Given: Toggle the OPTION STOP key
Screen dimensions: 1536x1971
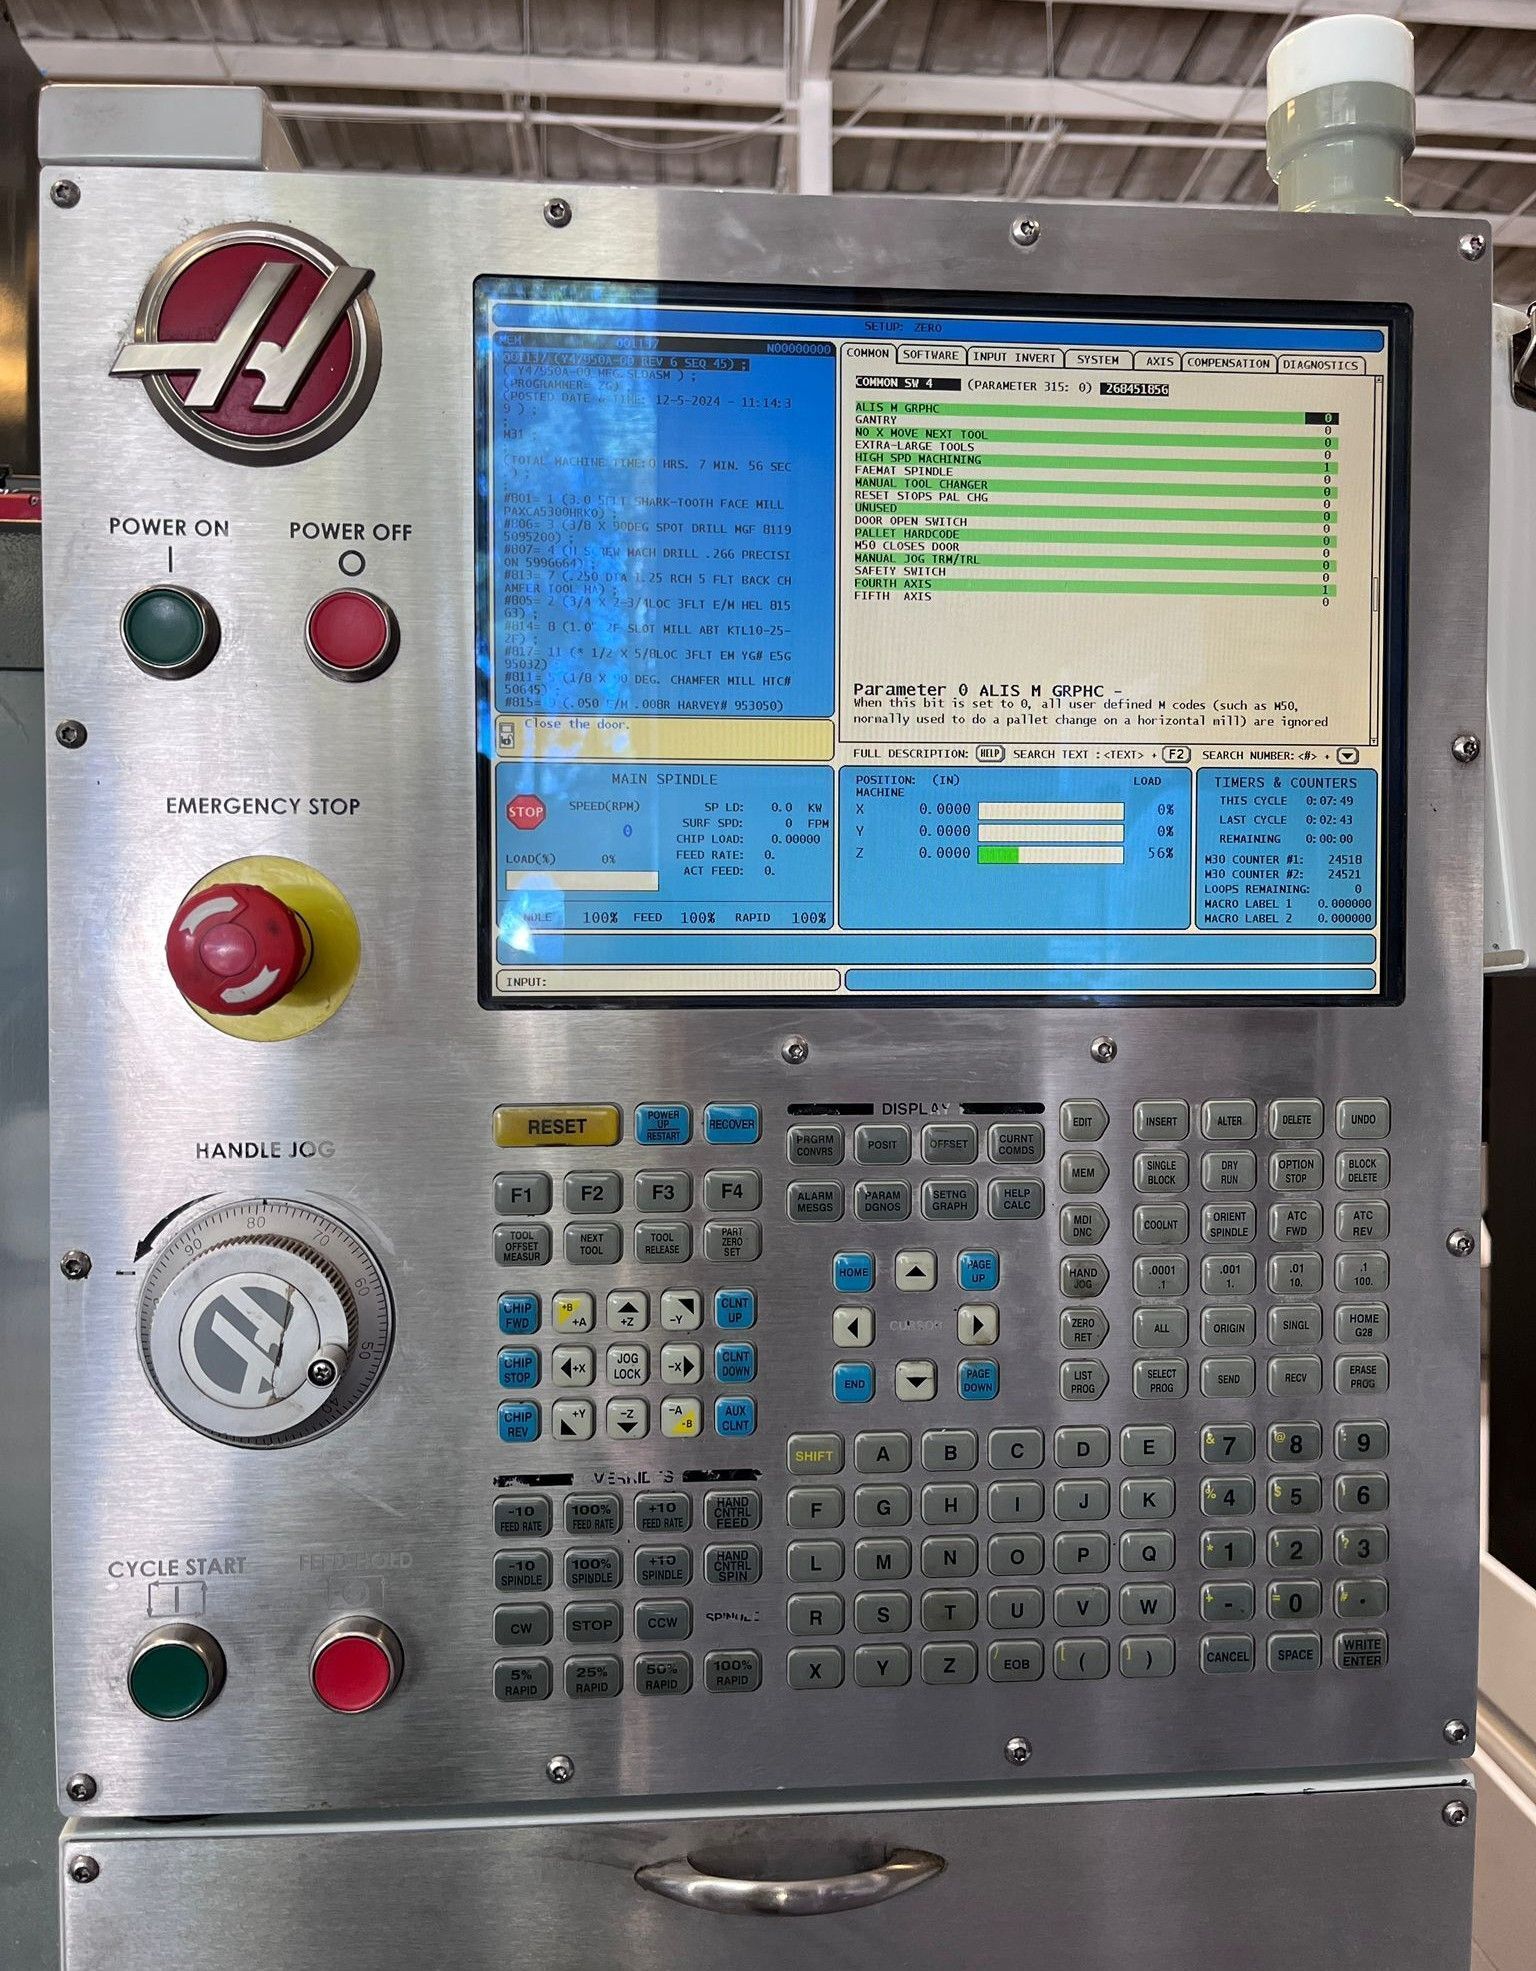Looking at the screenshot, I should tap(1296, 1171).
